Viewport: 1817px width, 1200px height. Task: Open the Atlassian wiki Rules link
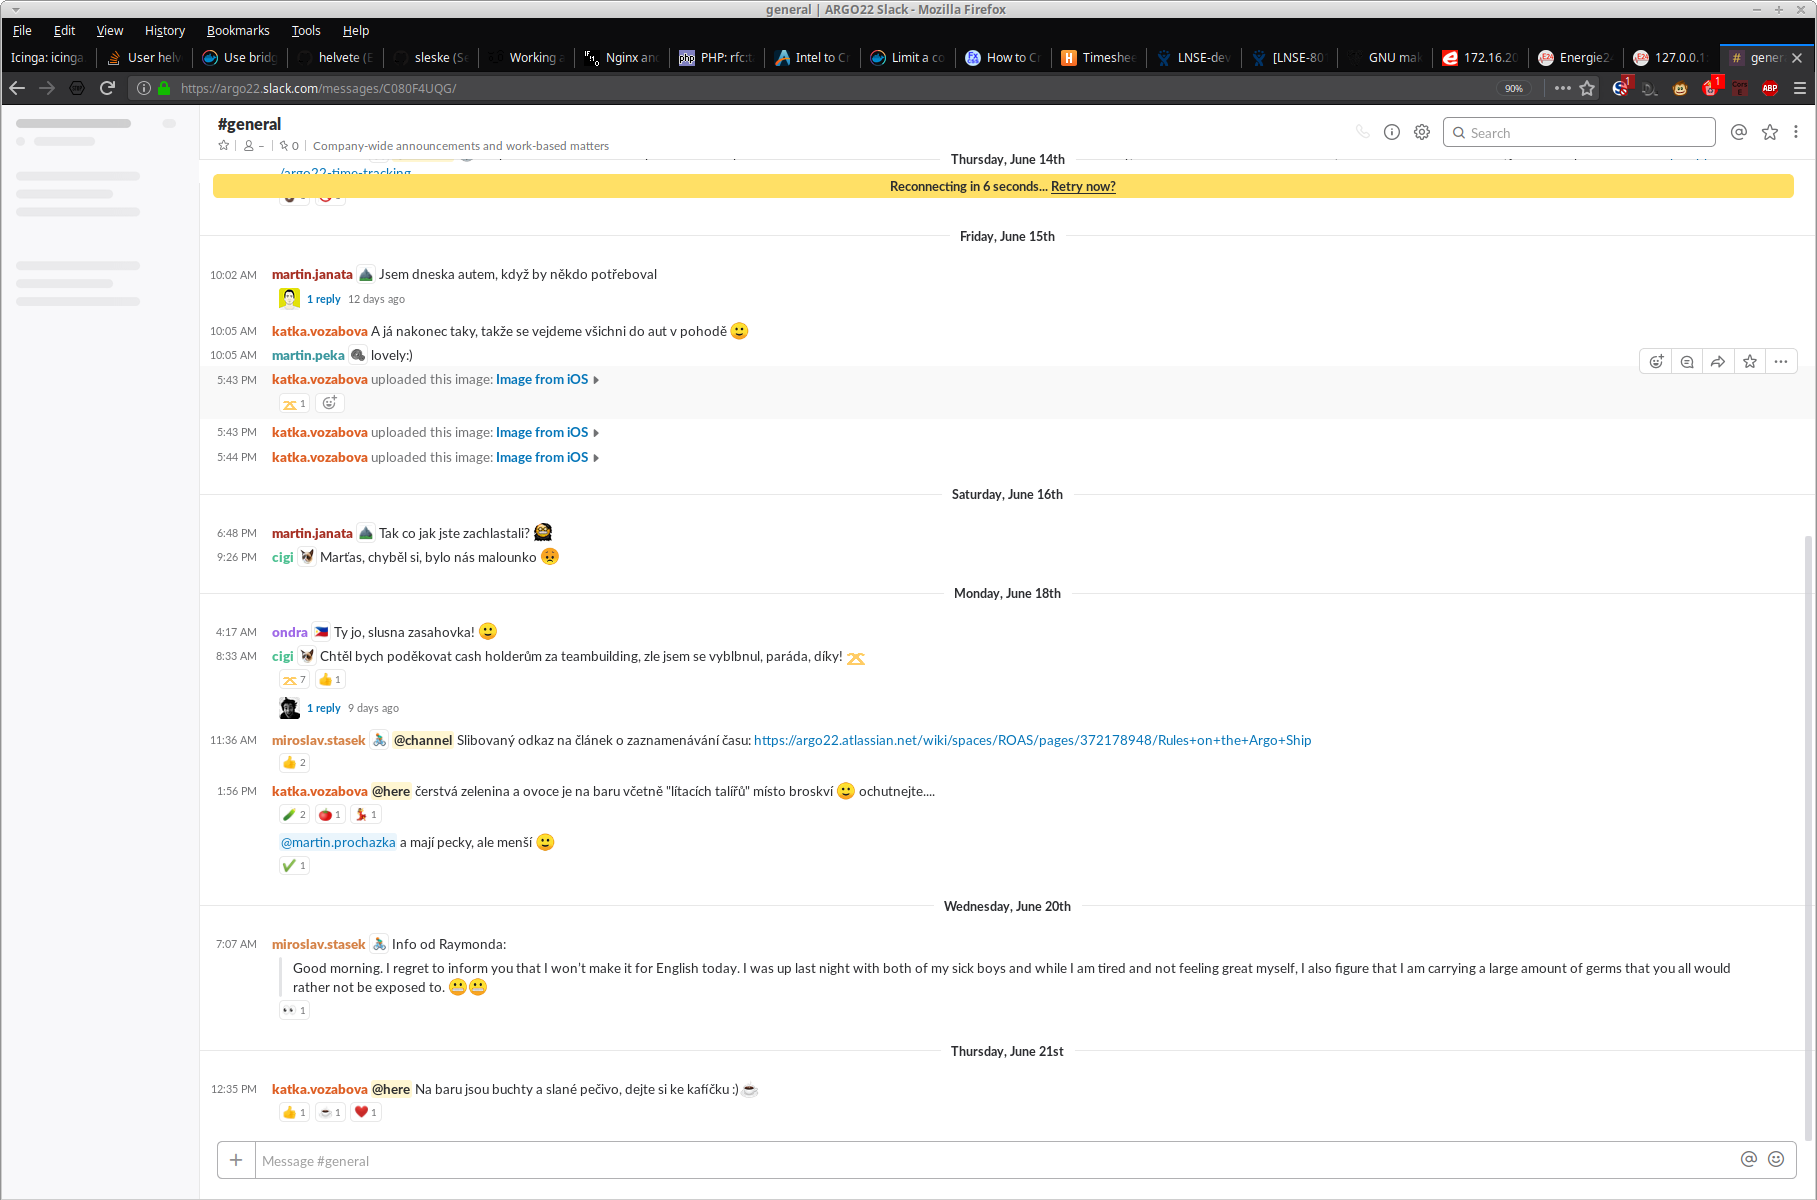point(1032,740)
